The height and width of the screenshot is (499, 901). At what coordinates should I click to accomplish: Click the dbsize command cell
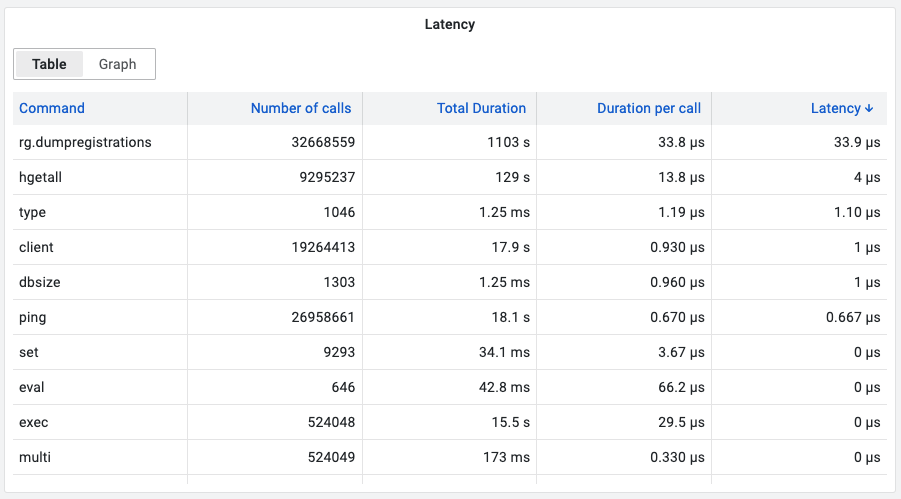(40, 282)
